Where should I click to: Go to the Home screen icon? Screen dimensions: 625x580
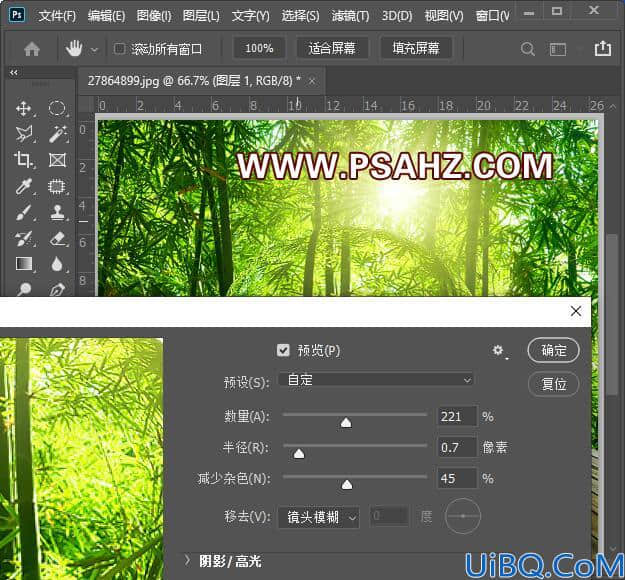click(x=32, y=49)
